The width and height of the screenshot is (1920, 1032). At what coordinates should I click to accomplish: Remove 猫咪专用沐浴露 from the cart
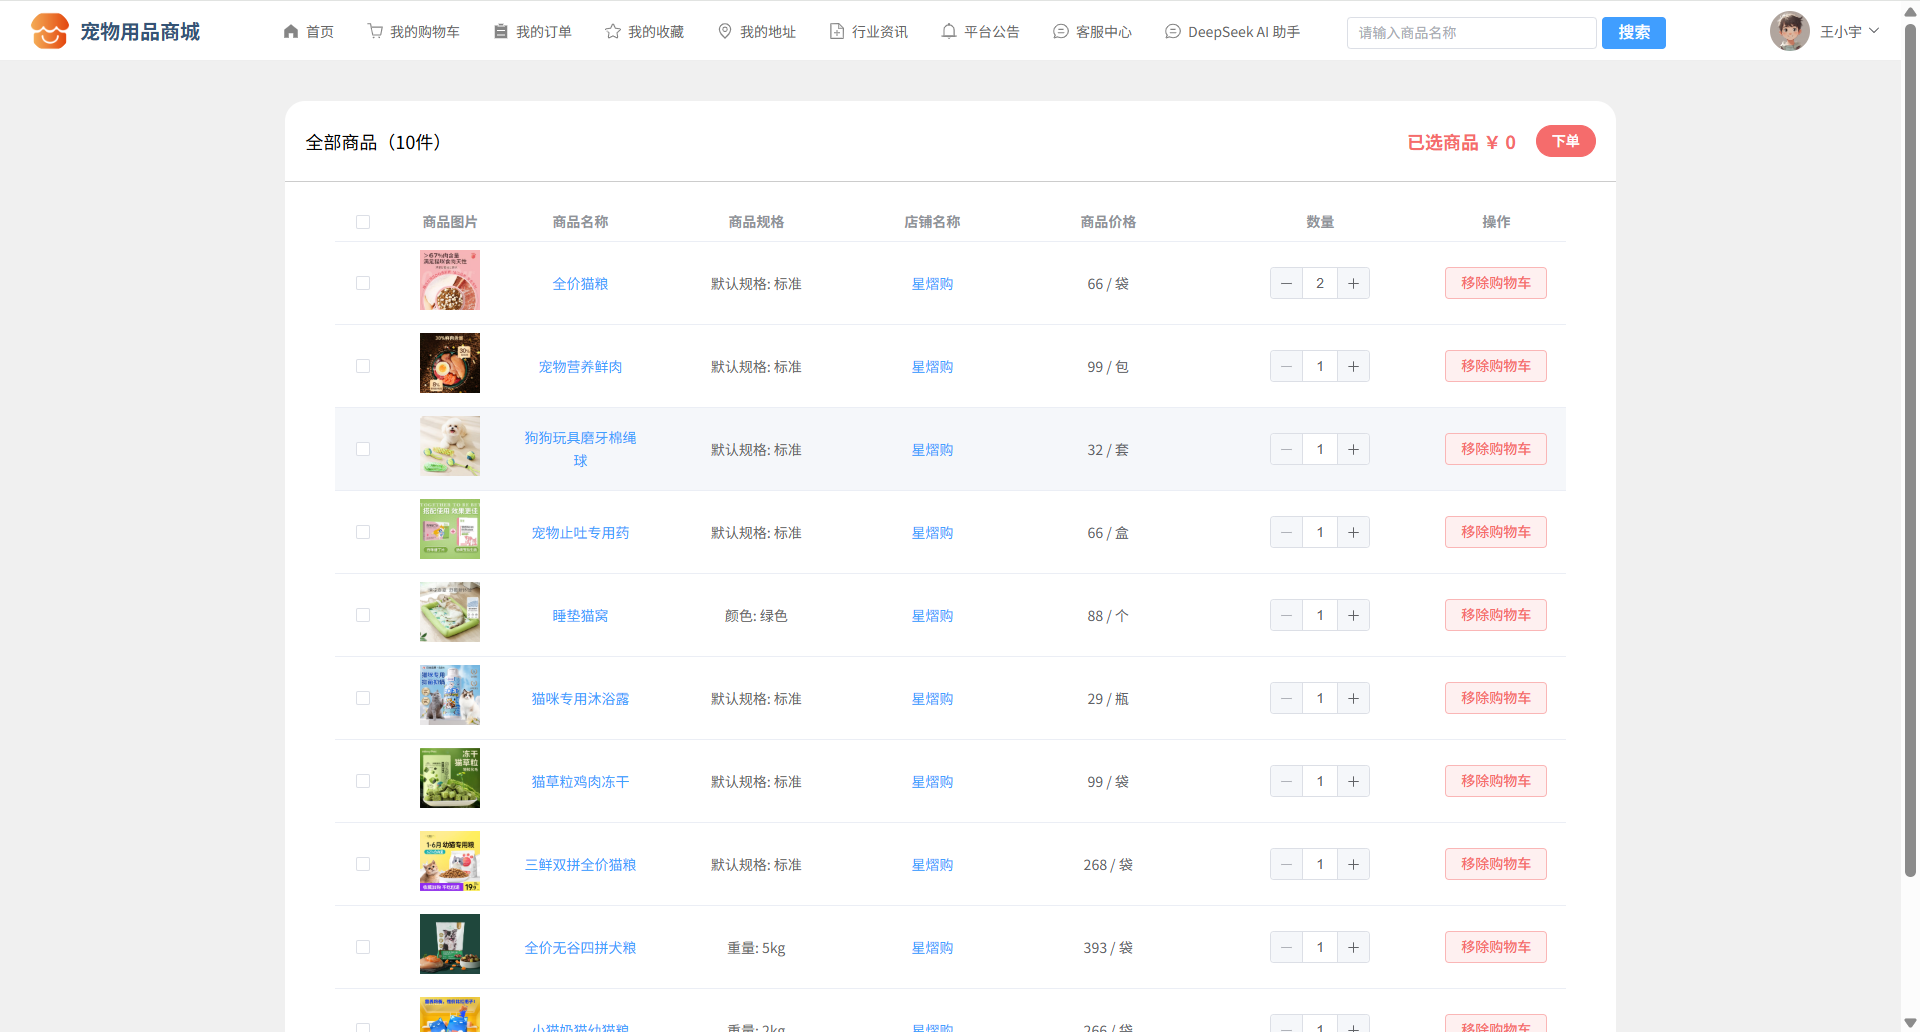[x=1495, y=698]
